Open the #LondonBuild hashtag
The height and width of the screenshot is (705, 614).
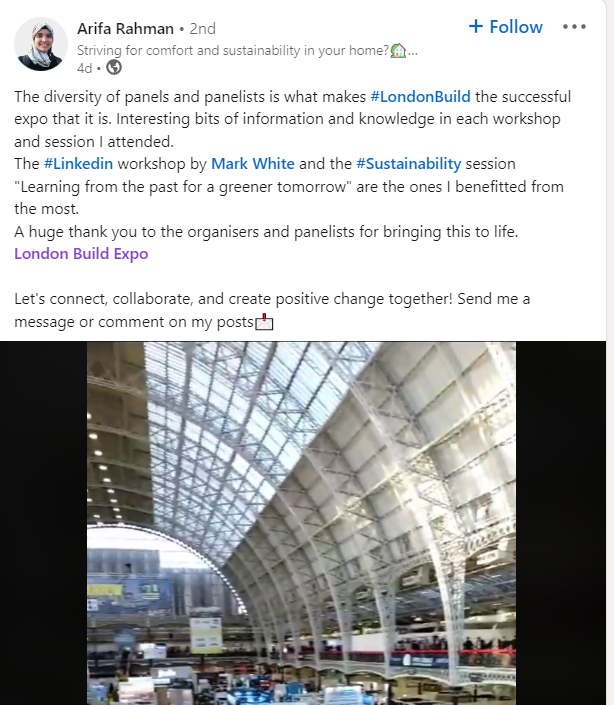[x=420, y=97]
